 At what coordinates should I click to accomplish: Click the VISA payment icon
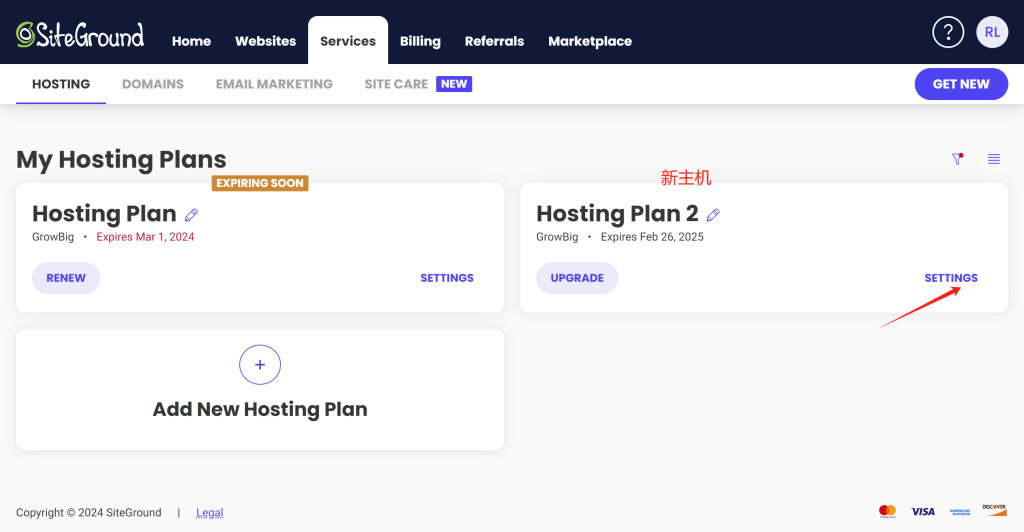click(923, 512)
